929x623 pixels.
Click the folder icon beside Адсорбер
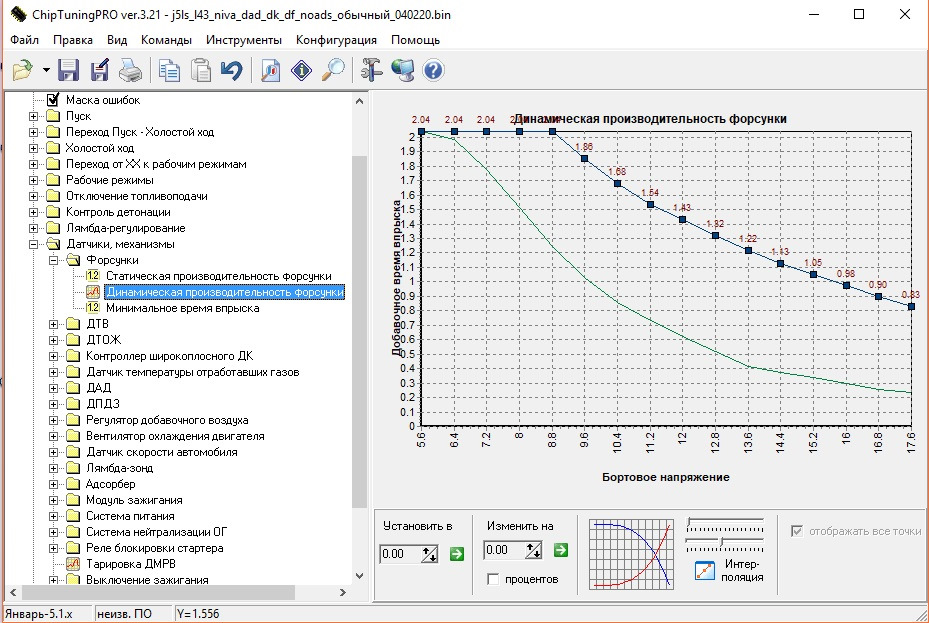click(x=73, y=484)
